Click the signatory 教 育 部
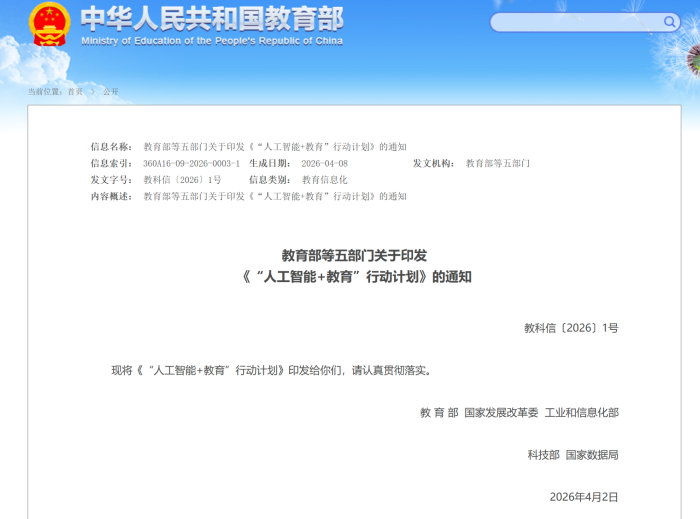700x519 pixels. click(439, 413)
